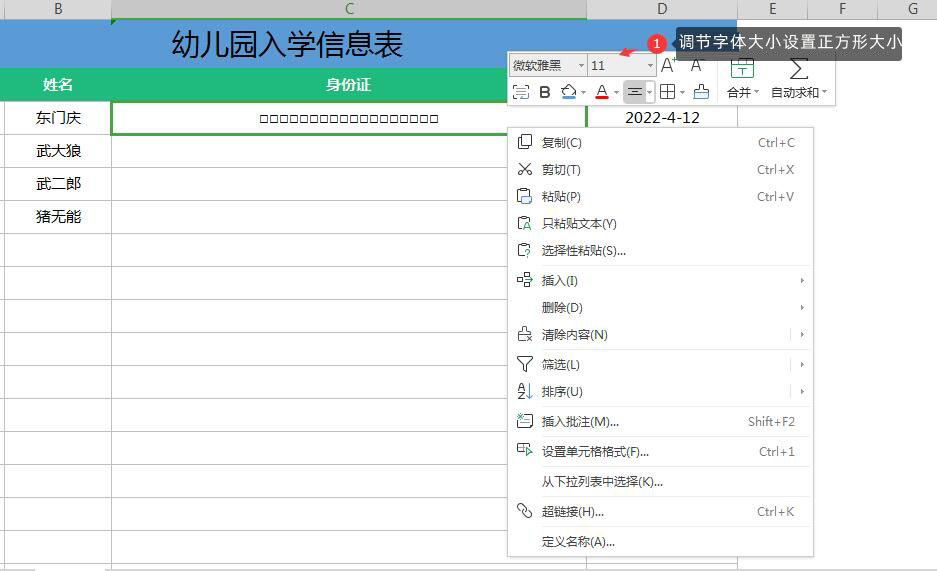This screenshot has width=937, height=571.
Task: Apply the fill color bucket
Action: point(568,92)
